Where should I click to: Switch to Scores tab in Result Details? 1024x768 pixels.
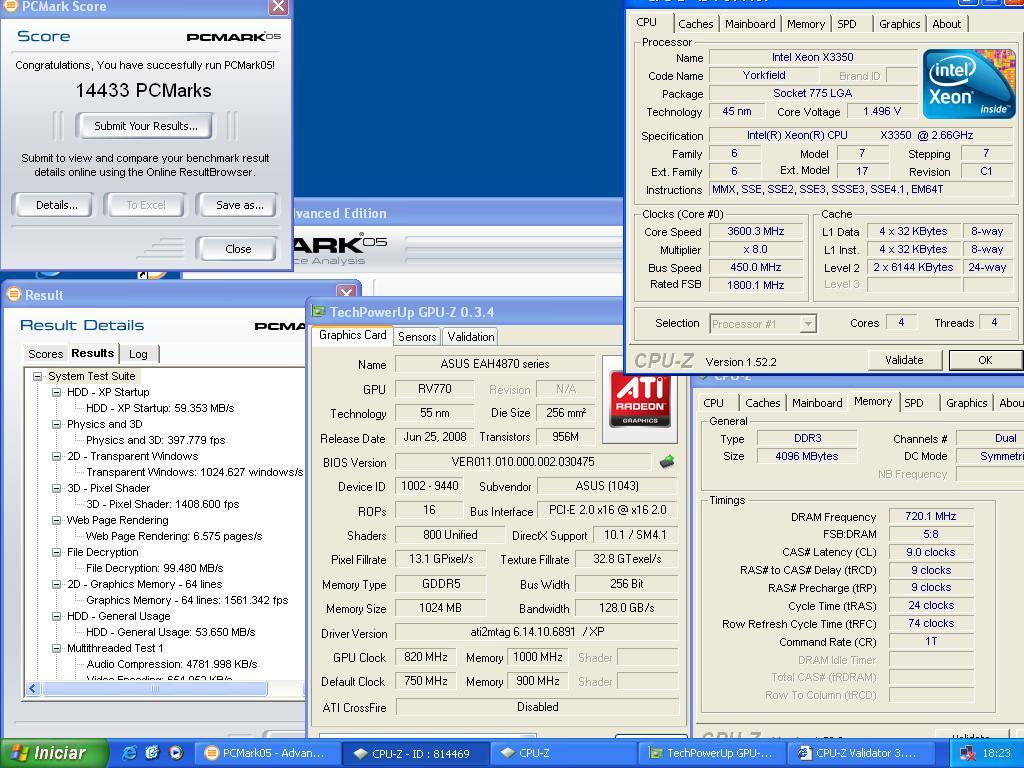pos(45,354)
